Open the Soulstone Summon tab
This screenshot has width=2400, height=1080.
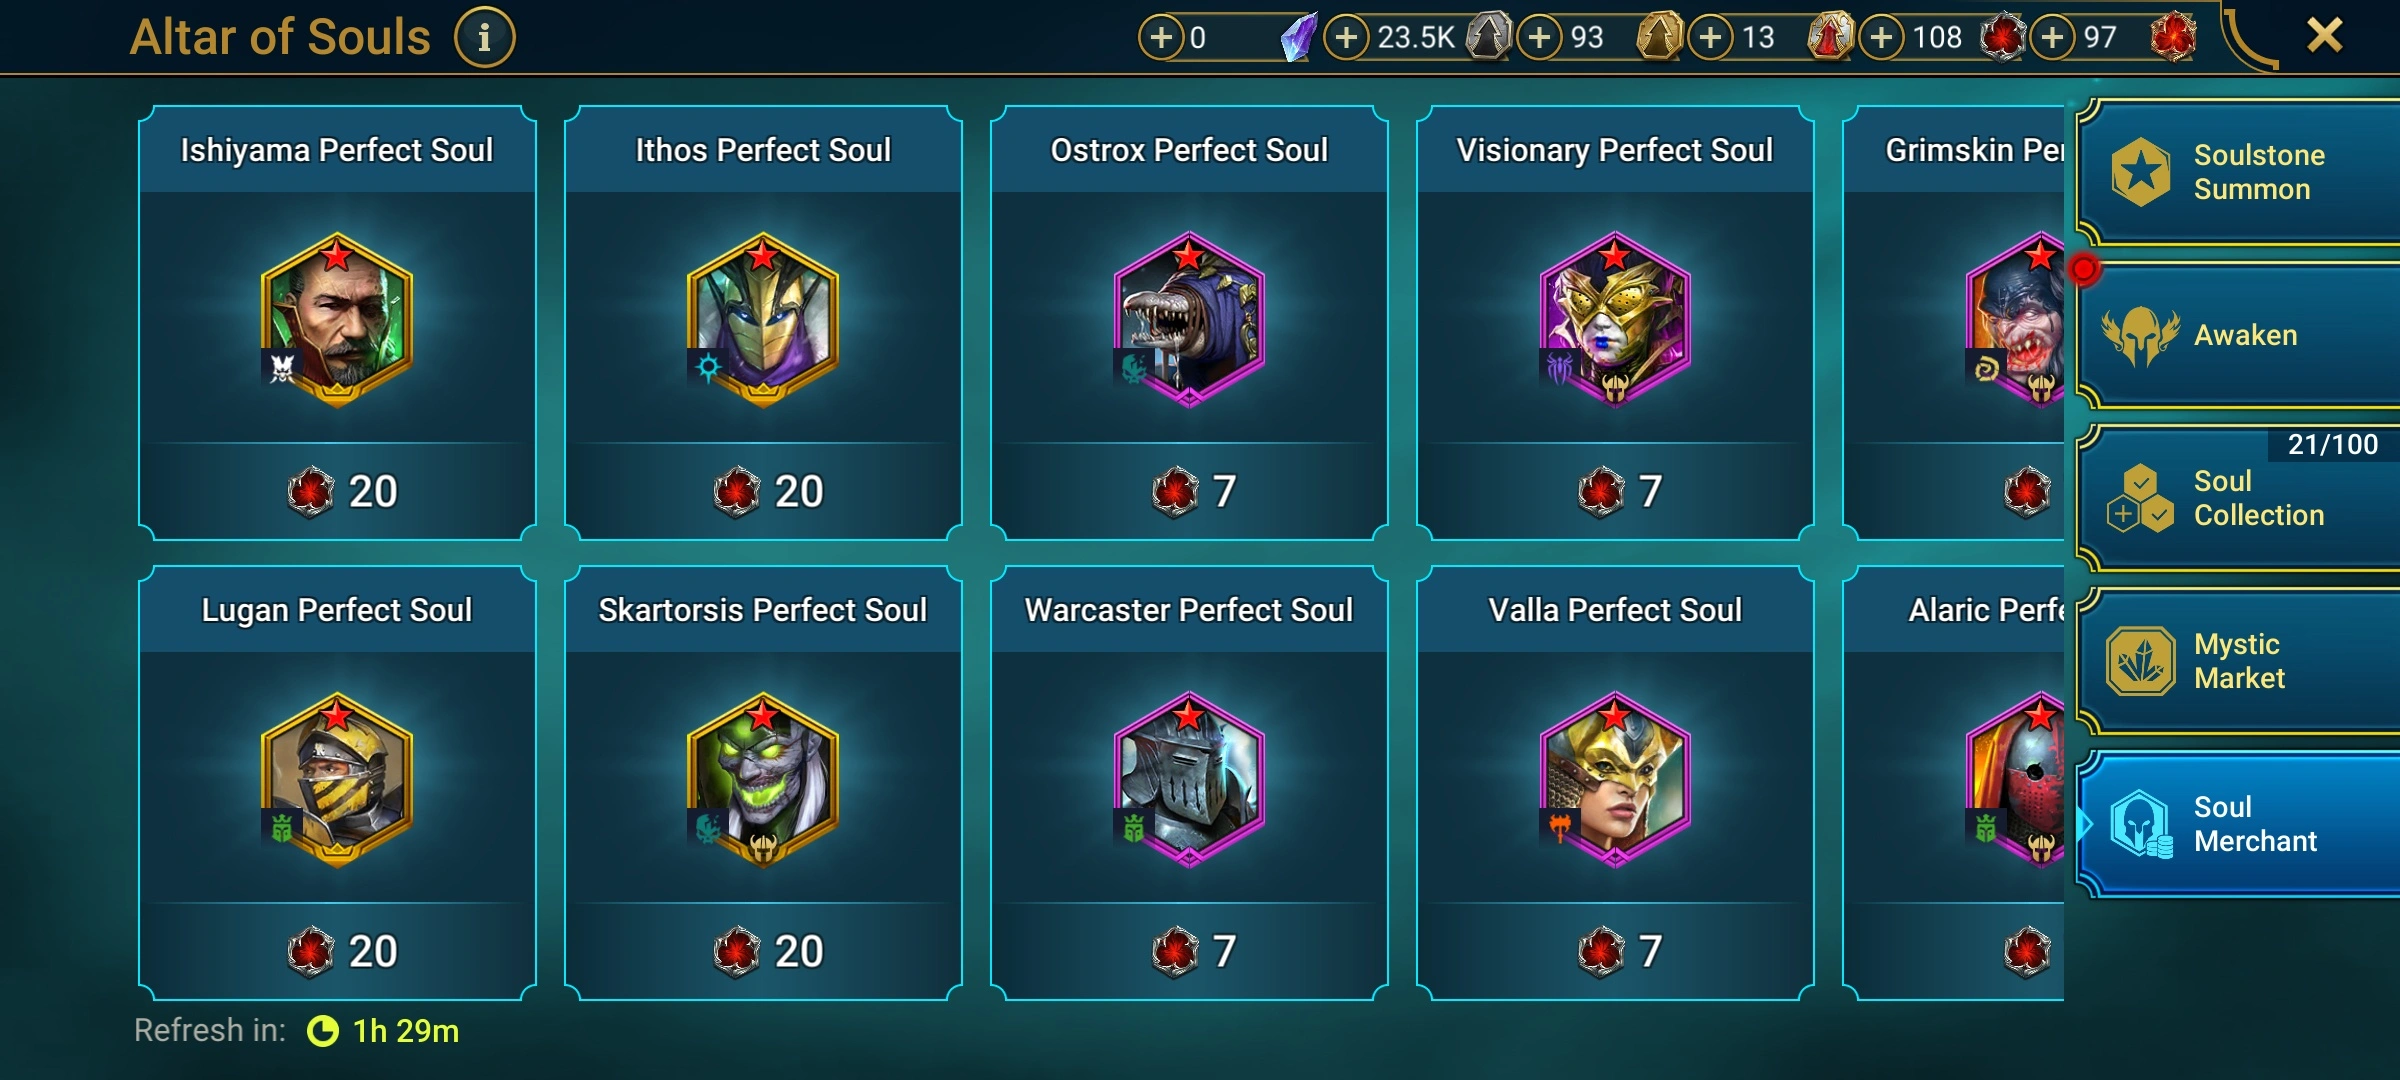(2238, 172)
